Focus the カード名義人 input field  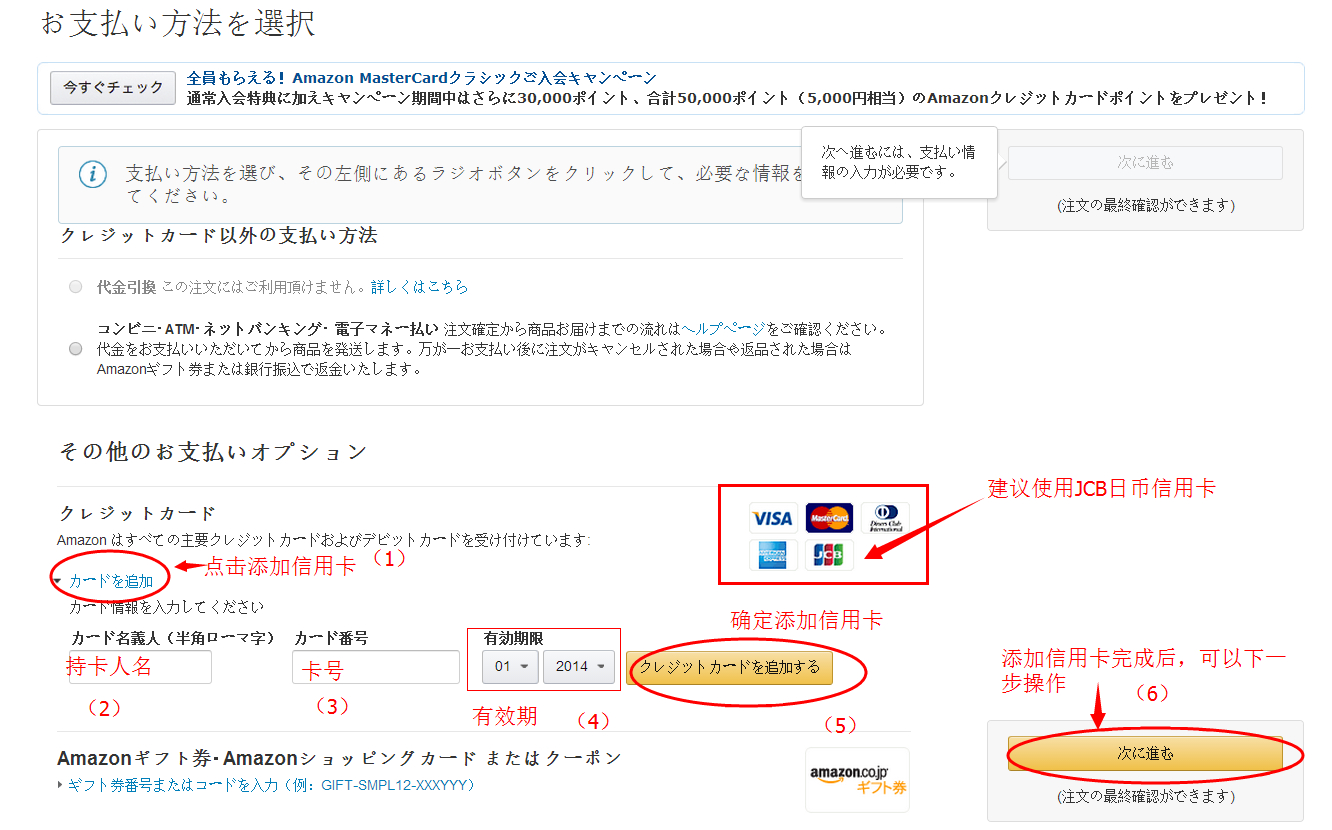tap(139, 667)
